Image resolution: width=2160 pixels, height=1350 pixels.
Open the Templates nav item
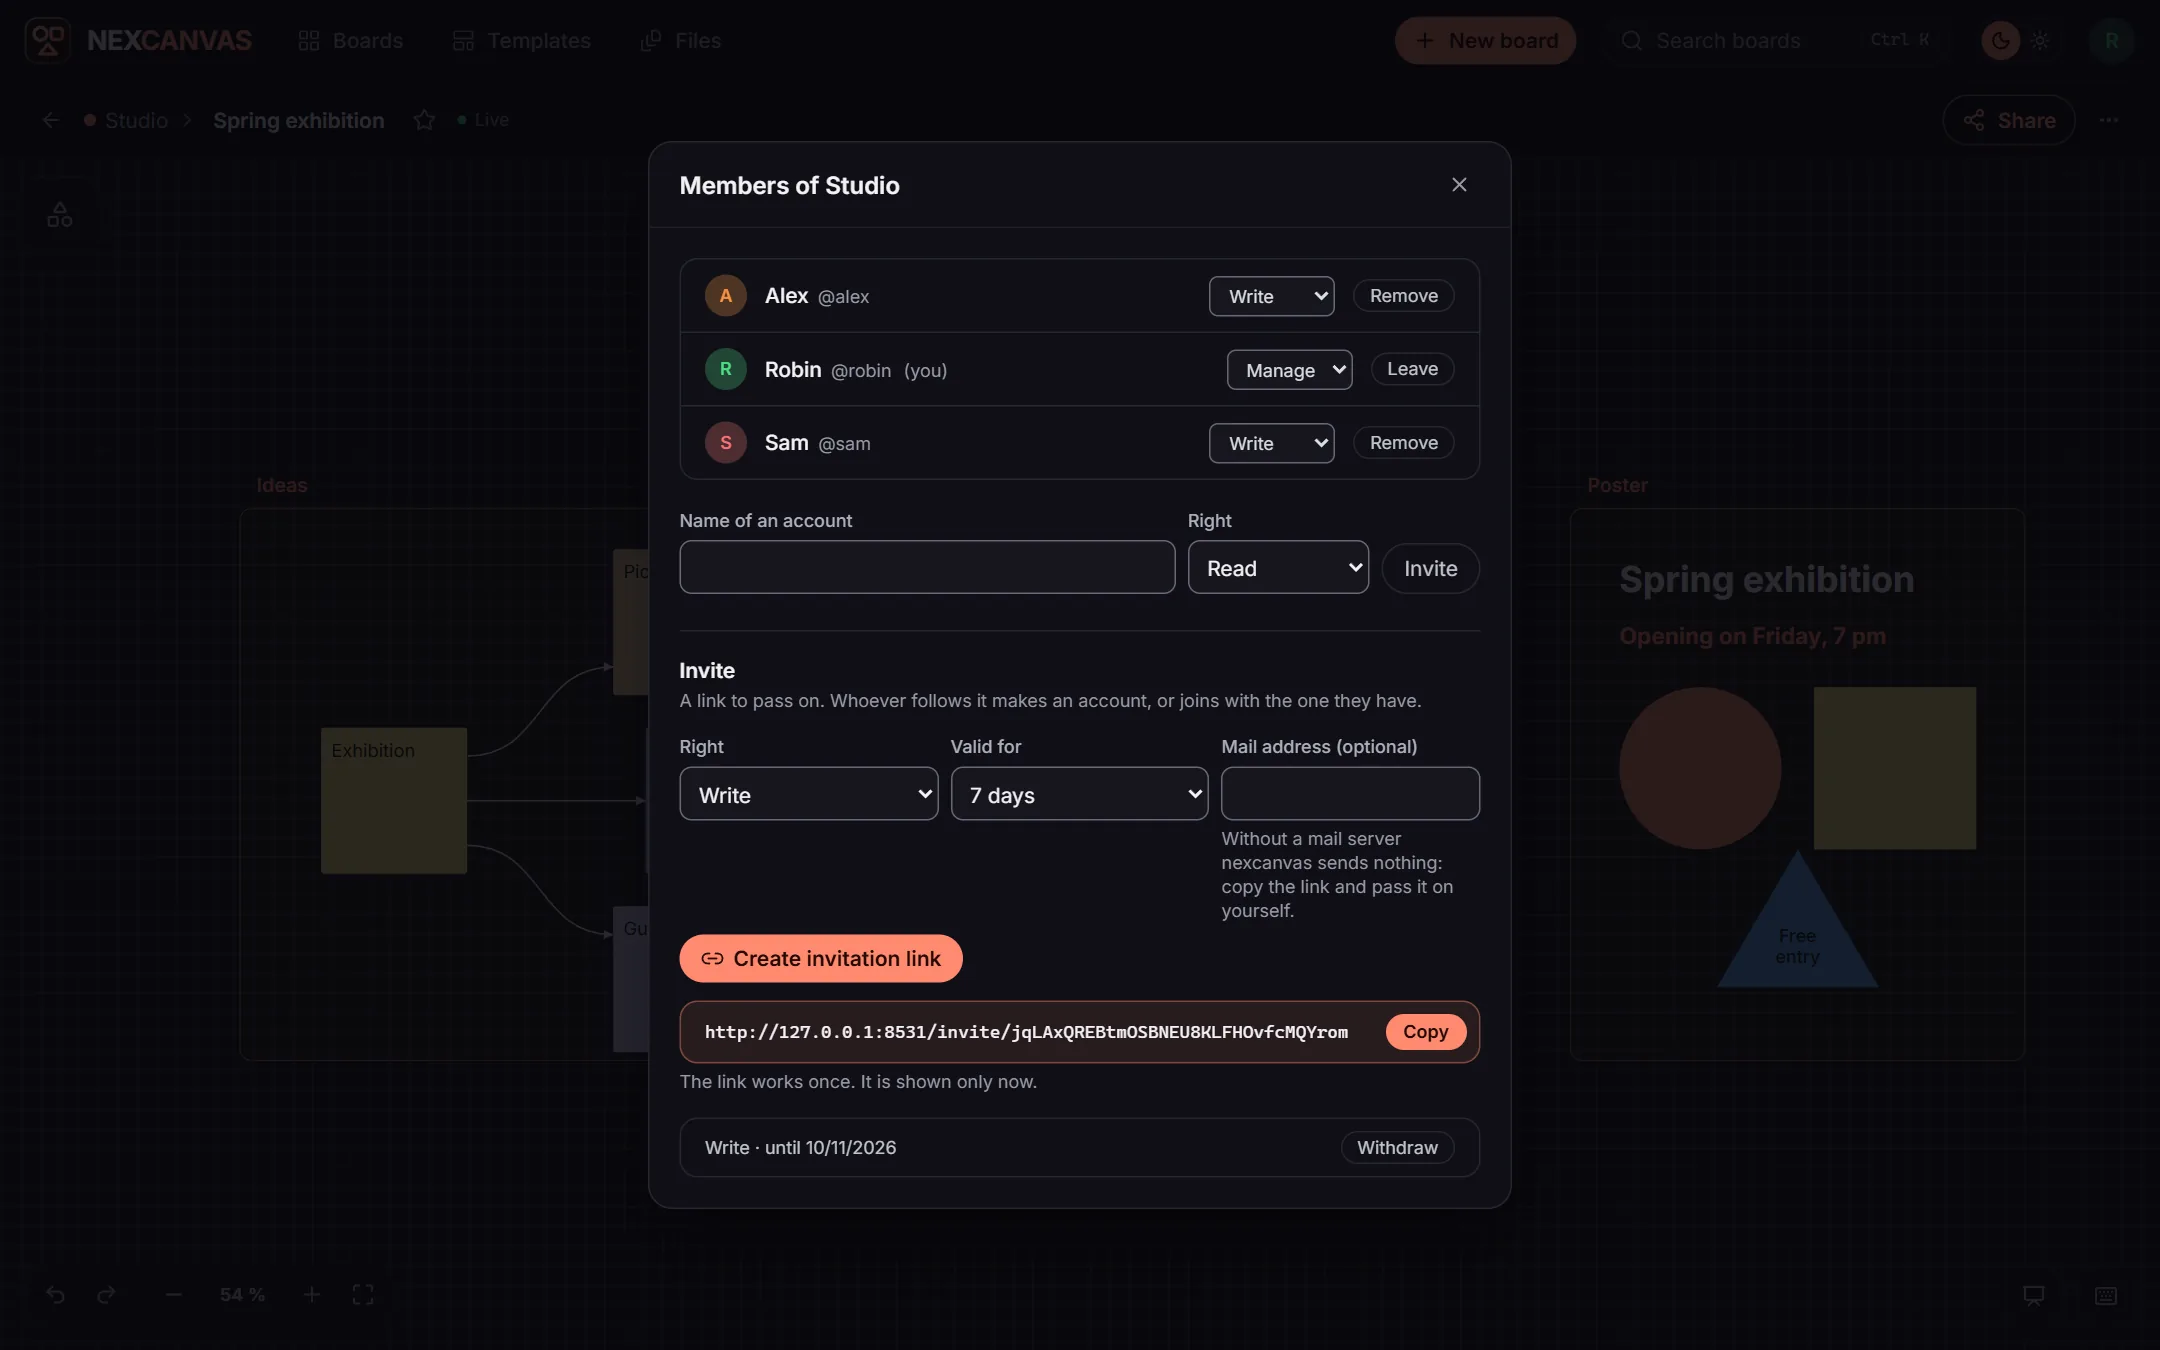[x=521, y=40]
